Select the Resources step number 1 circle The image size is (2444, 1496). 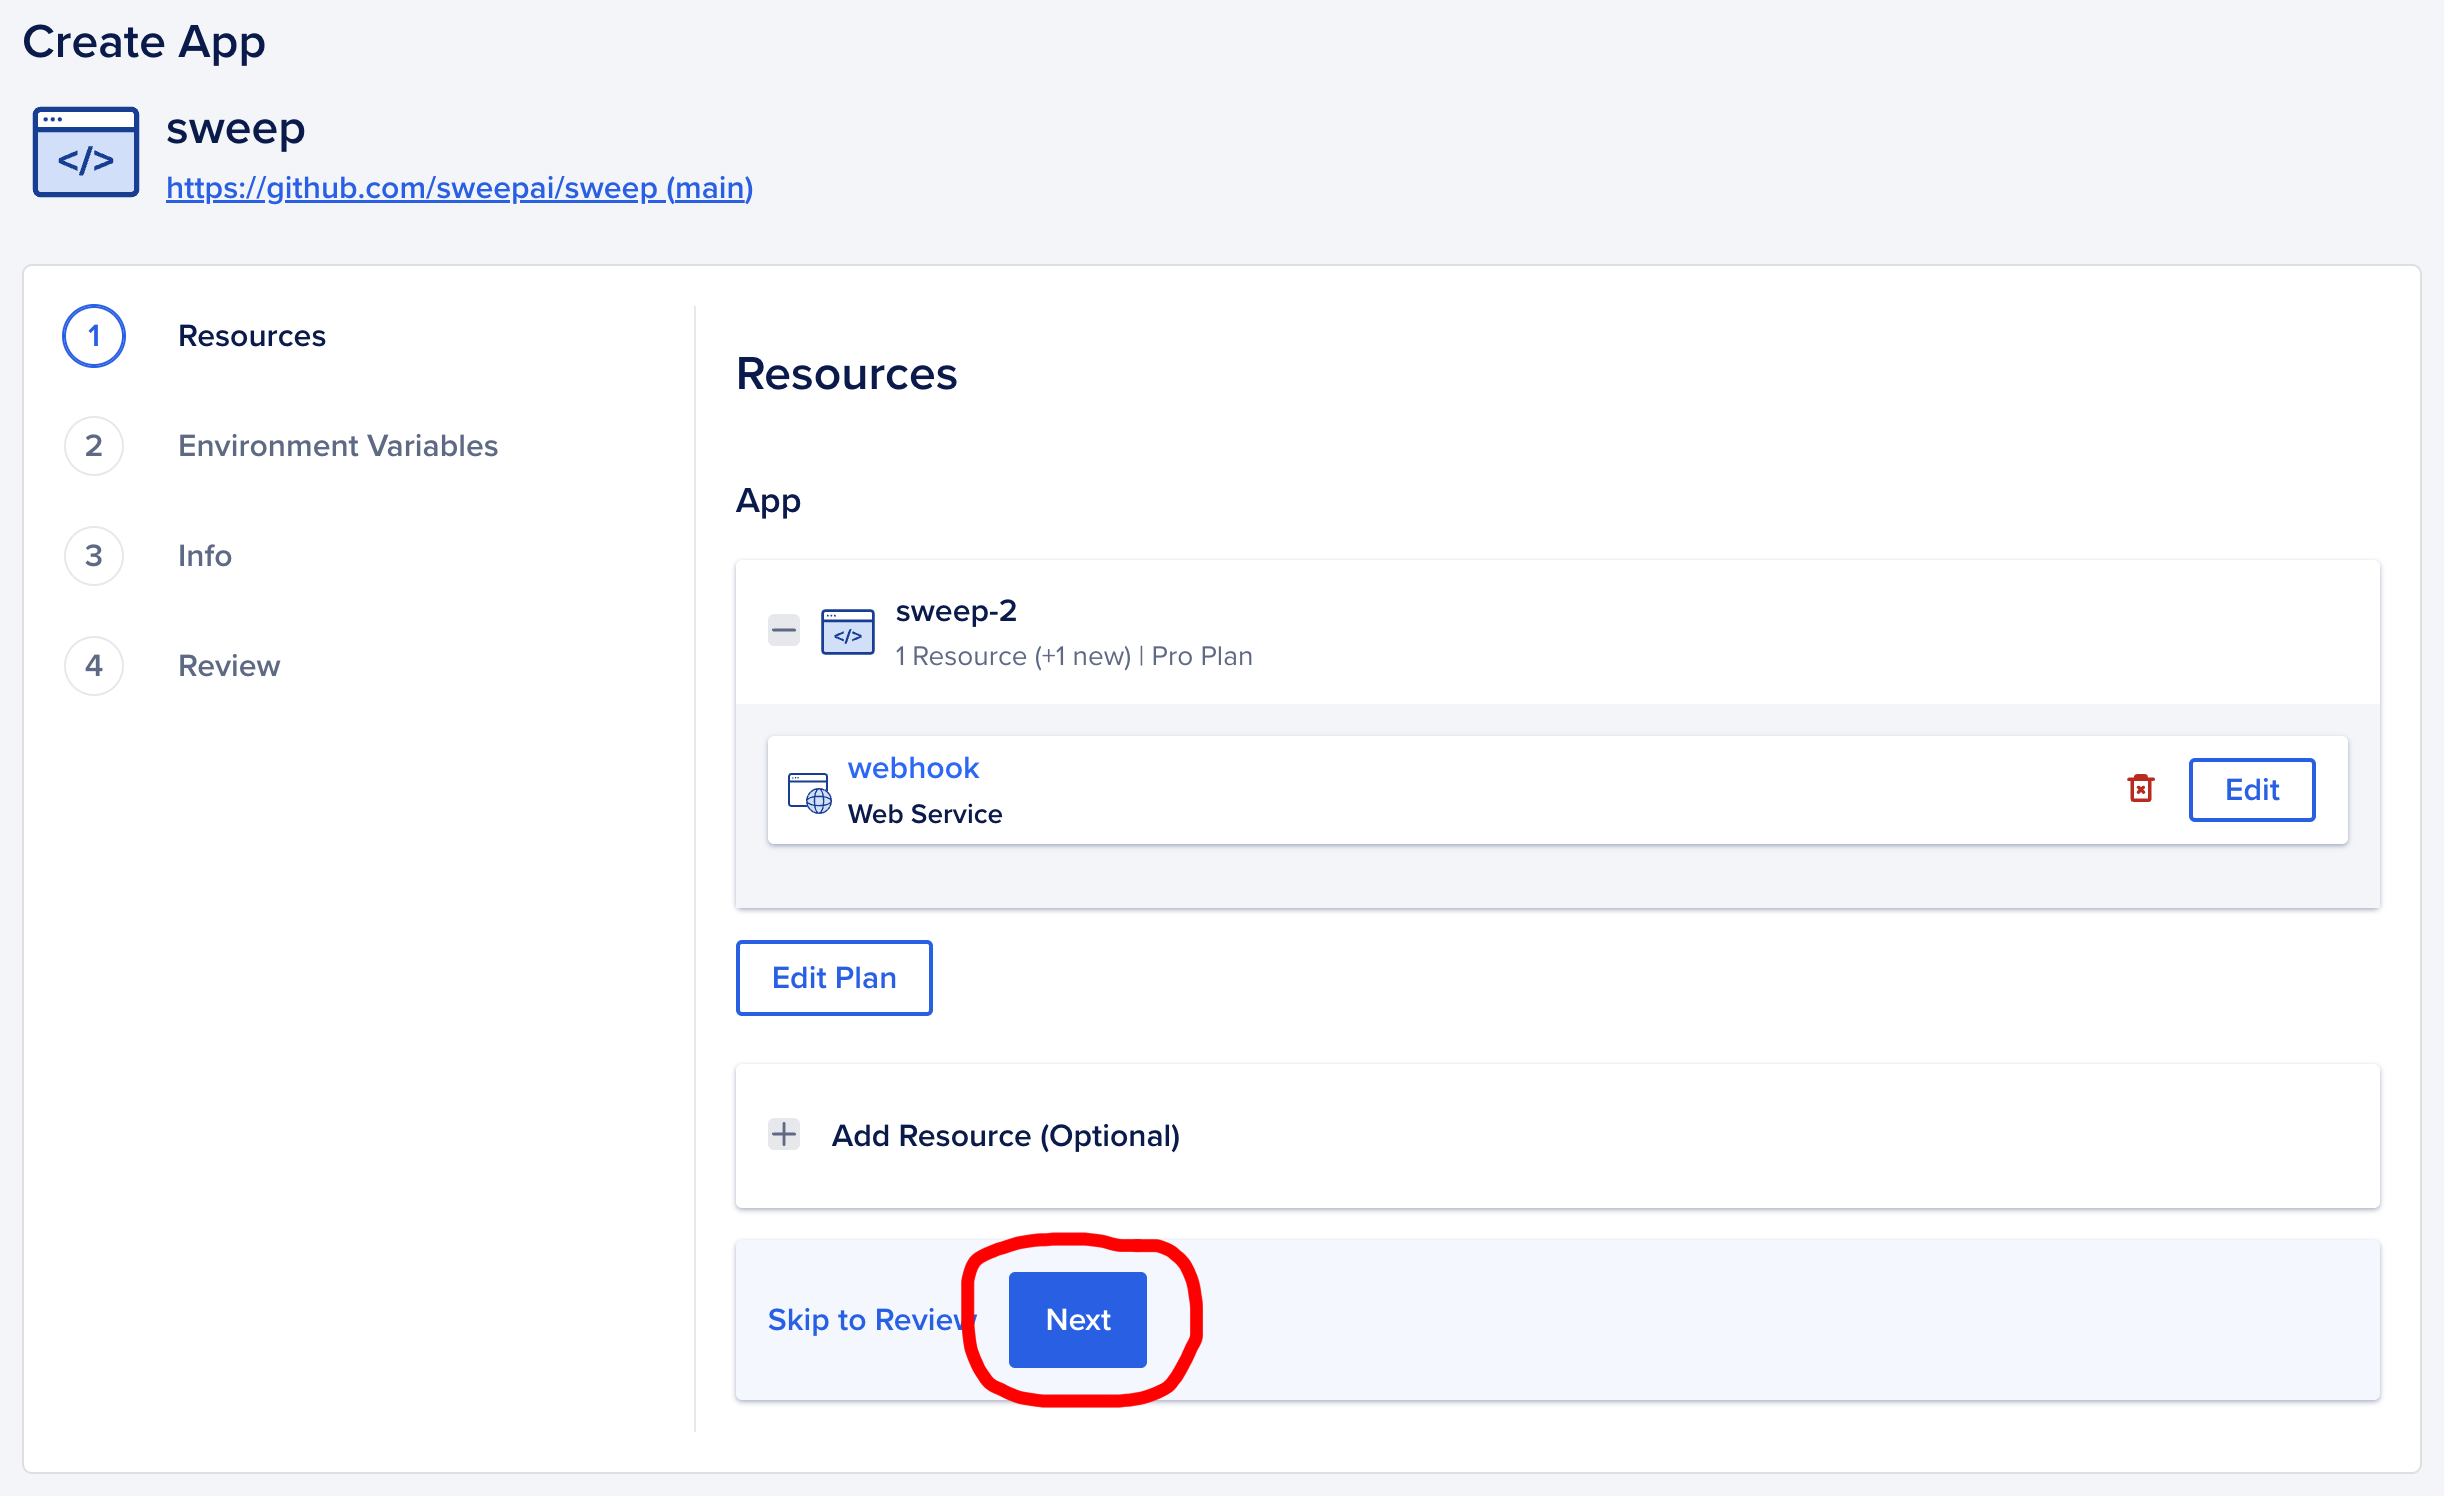click(94, 336)
